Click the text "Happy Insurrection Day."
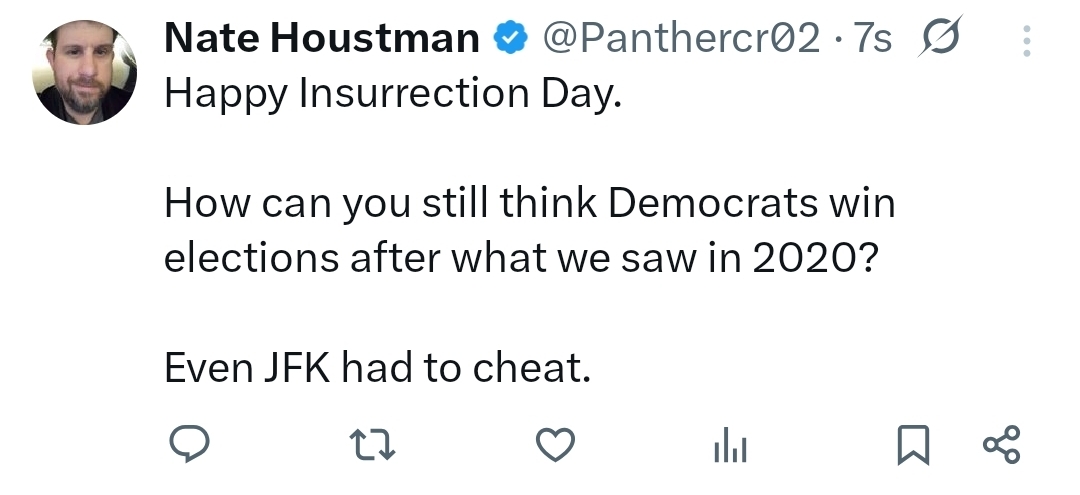The width and height of the screenshot is (1080, 495). pos(393,94)
